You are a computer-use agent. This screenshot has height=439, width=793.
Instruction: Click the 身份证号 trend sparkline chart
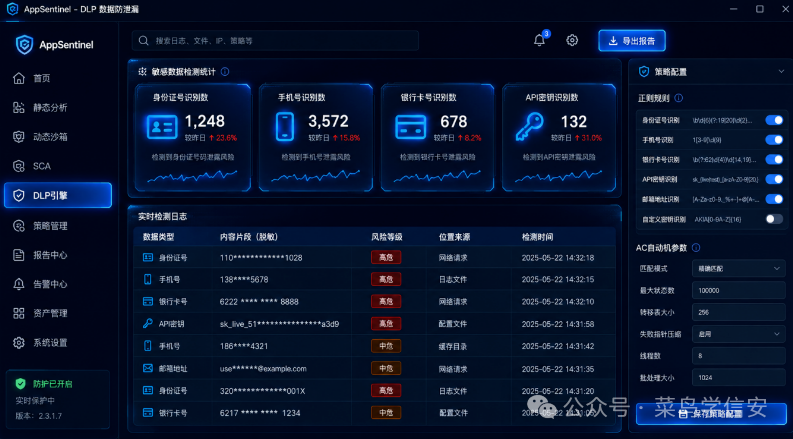[x=193, y=176]
